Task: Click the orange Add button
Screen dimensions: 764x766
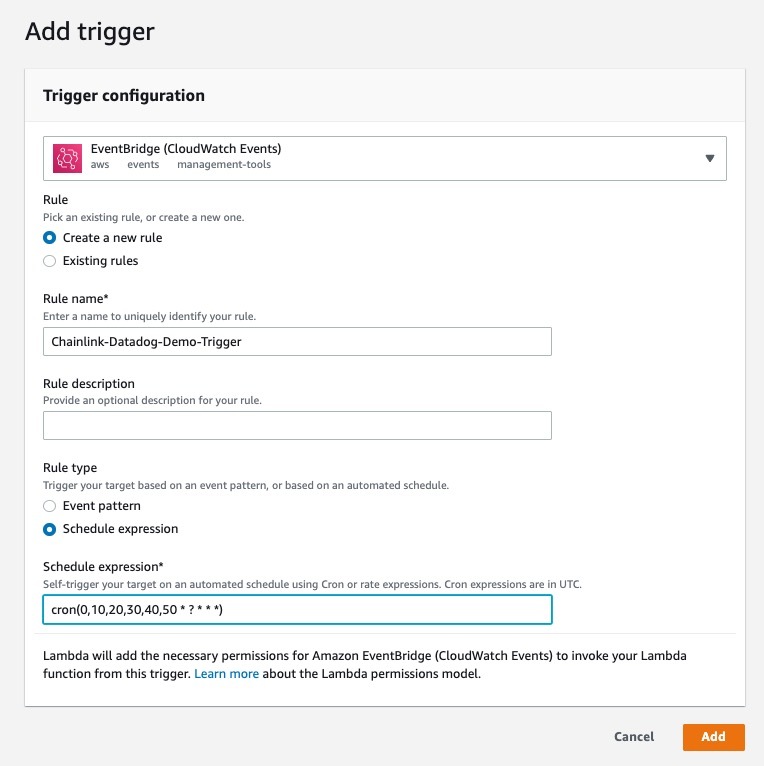Action: pyautogui.click(x=713, y=737)
